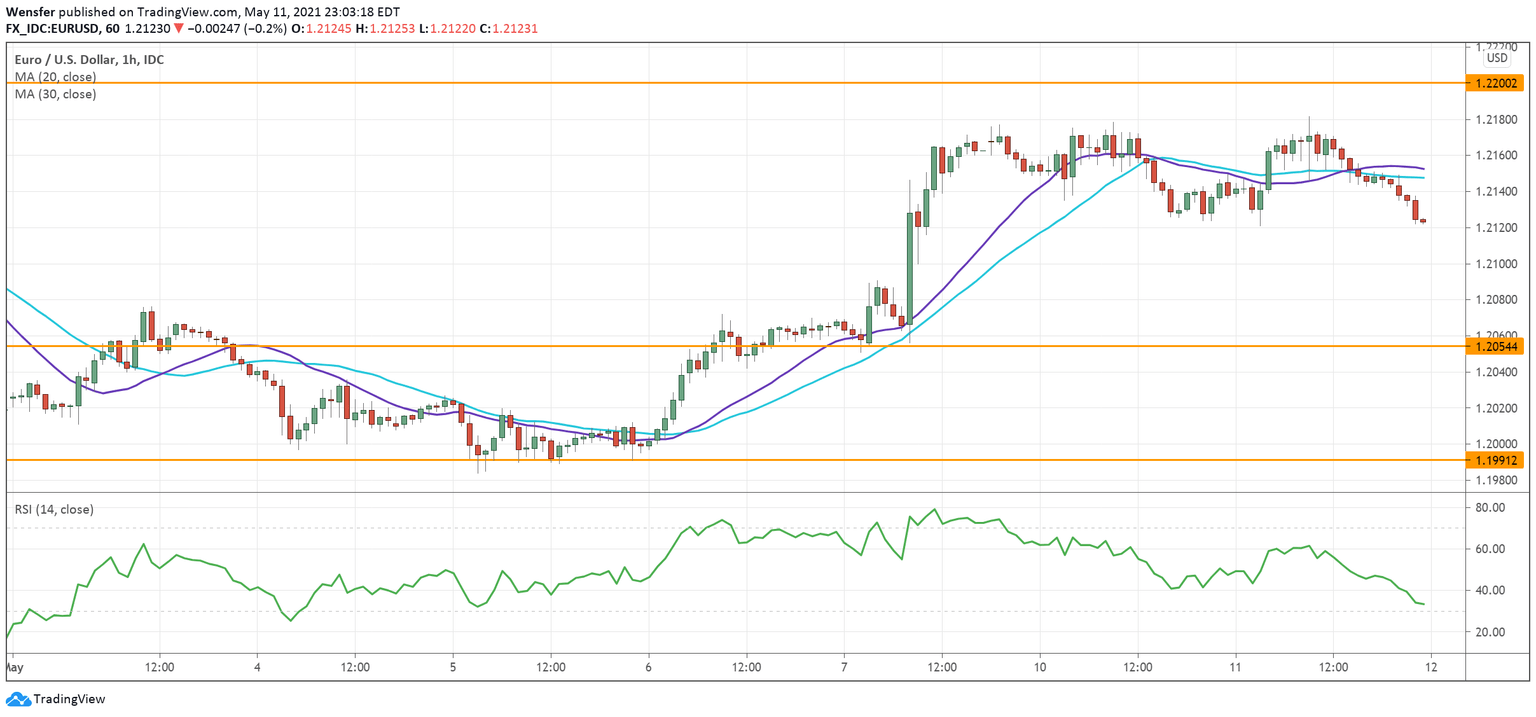1536x717 pixels.
Task: Click the date 12 on the time axis
Action: coord(1429,665)
